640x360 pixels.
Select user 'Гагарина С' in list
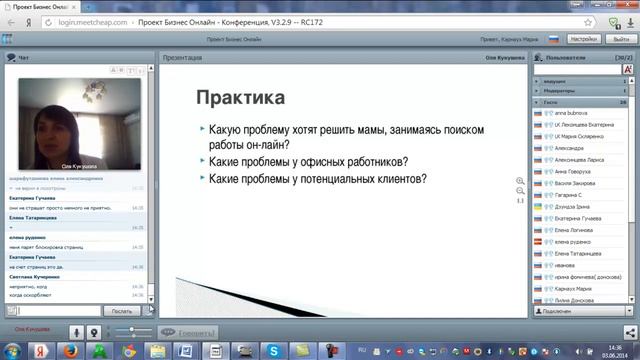580,195
